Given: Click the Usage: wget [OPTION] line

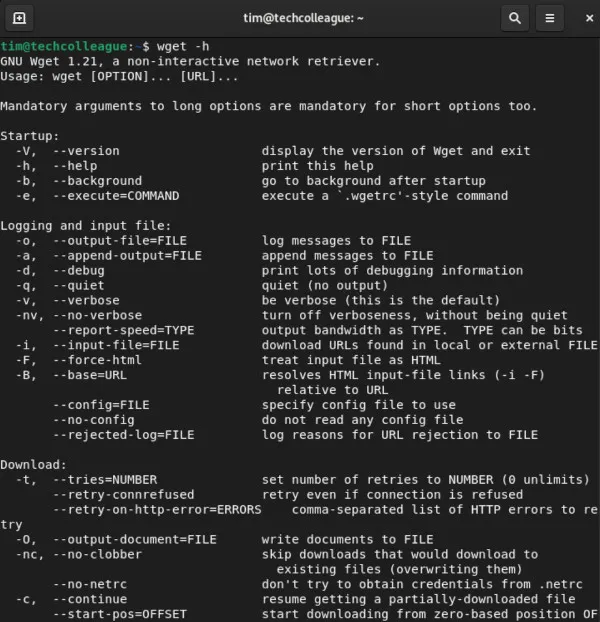Looking at the screenshot, I should tap(119, 76).
